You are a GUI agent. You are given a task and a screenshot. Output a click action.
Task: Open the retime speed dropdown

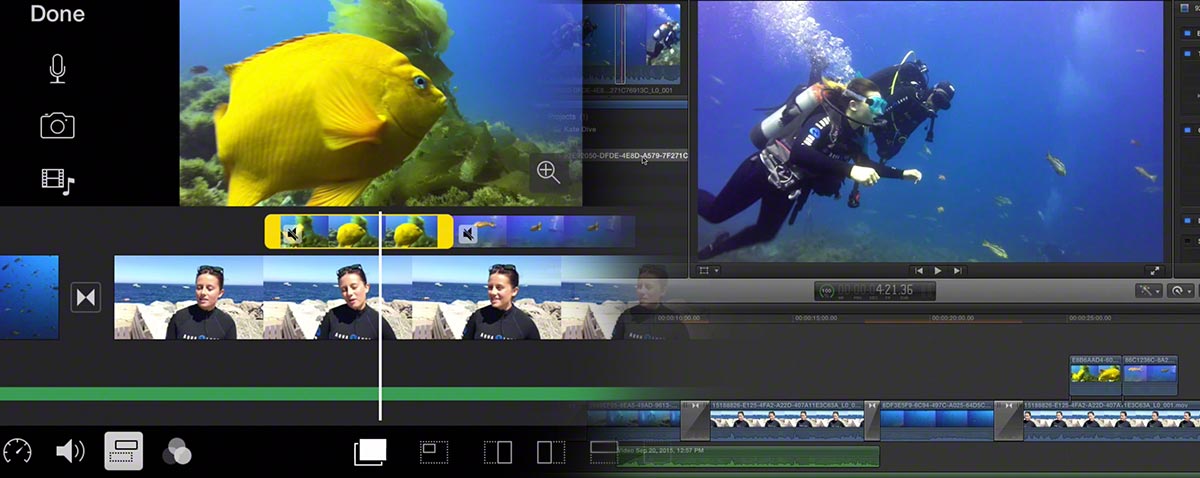(x=1181, y=290)
